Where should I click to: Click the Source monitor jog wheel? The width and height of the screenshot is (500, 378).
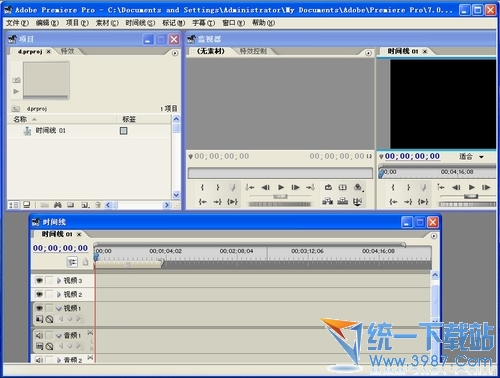click(x=280, y=204)
